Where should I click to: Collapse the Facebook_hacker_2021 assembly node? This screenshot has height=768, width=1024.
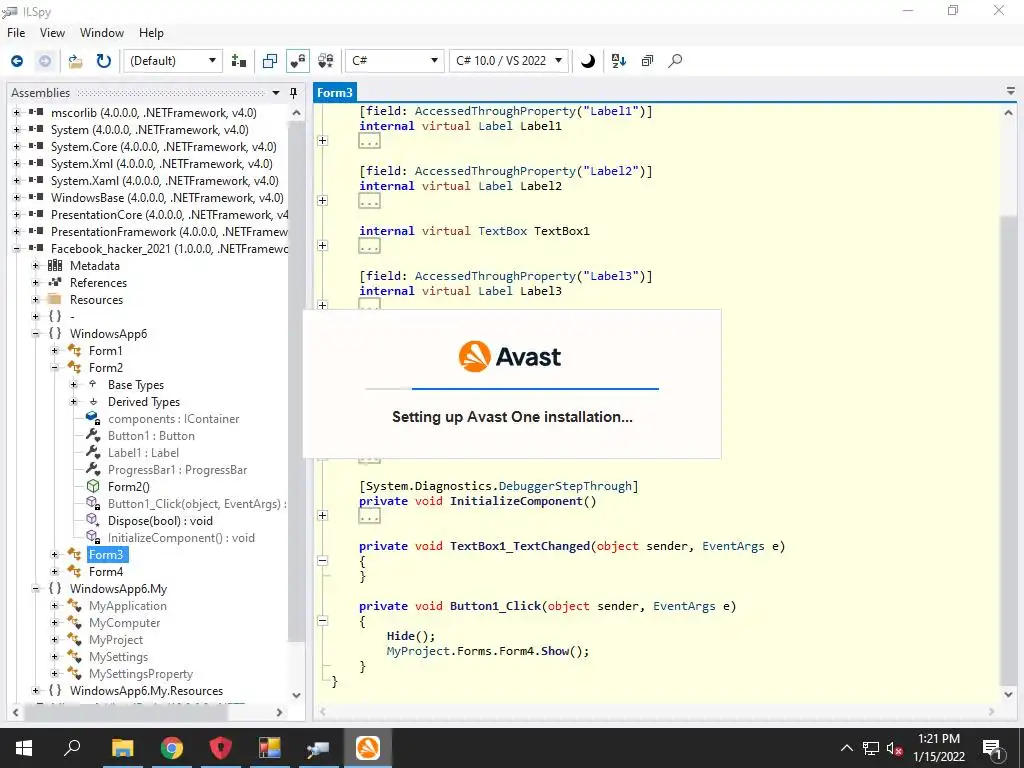[x=16, y=248]
